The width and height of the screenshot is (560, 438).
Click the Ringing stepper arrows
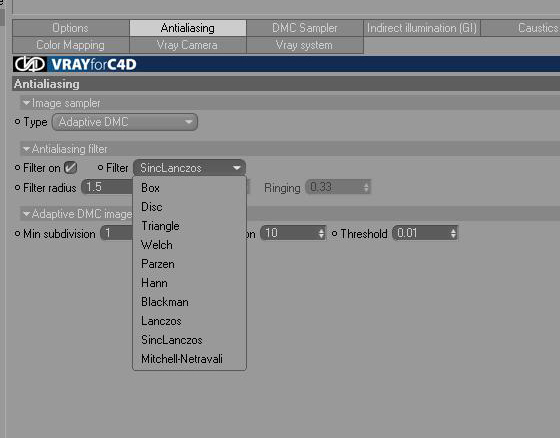[x=366, y=187]
